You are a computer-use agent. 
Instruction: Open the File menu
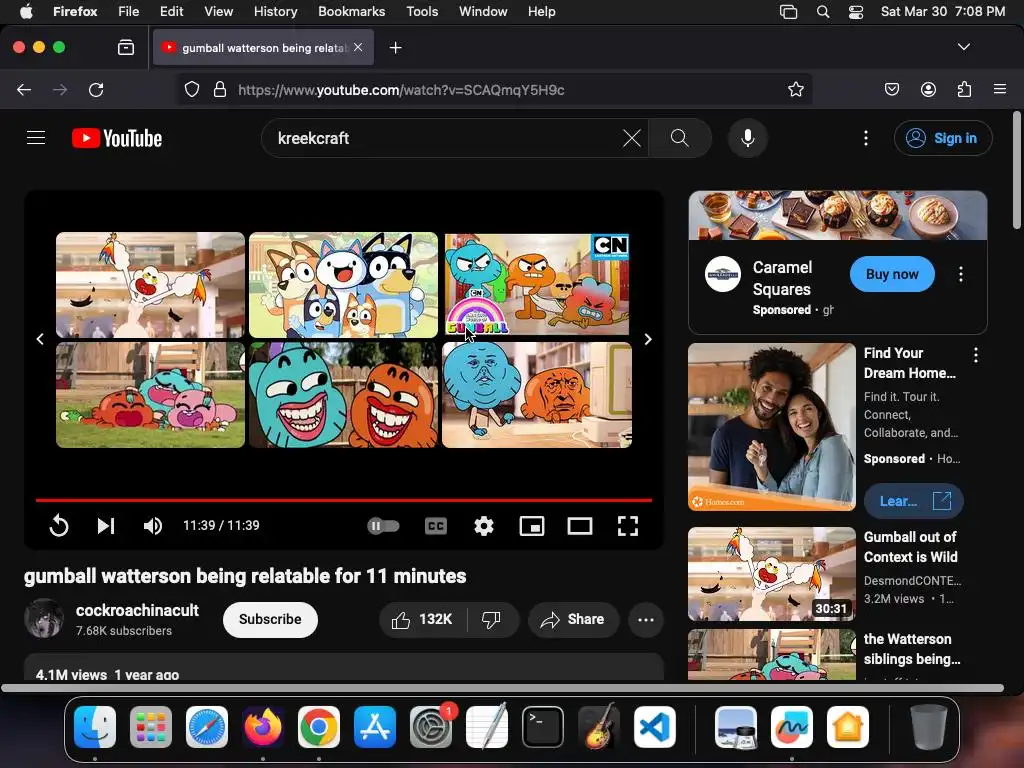point(129,11)
